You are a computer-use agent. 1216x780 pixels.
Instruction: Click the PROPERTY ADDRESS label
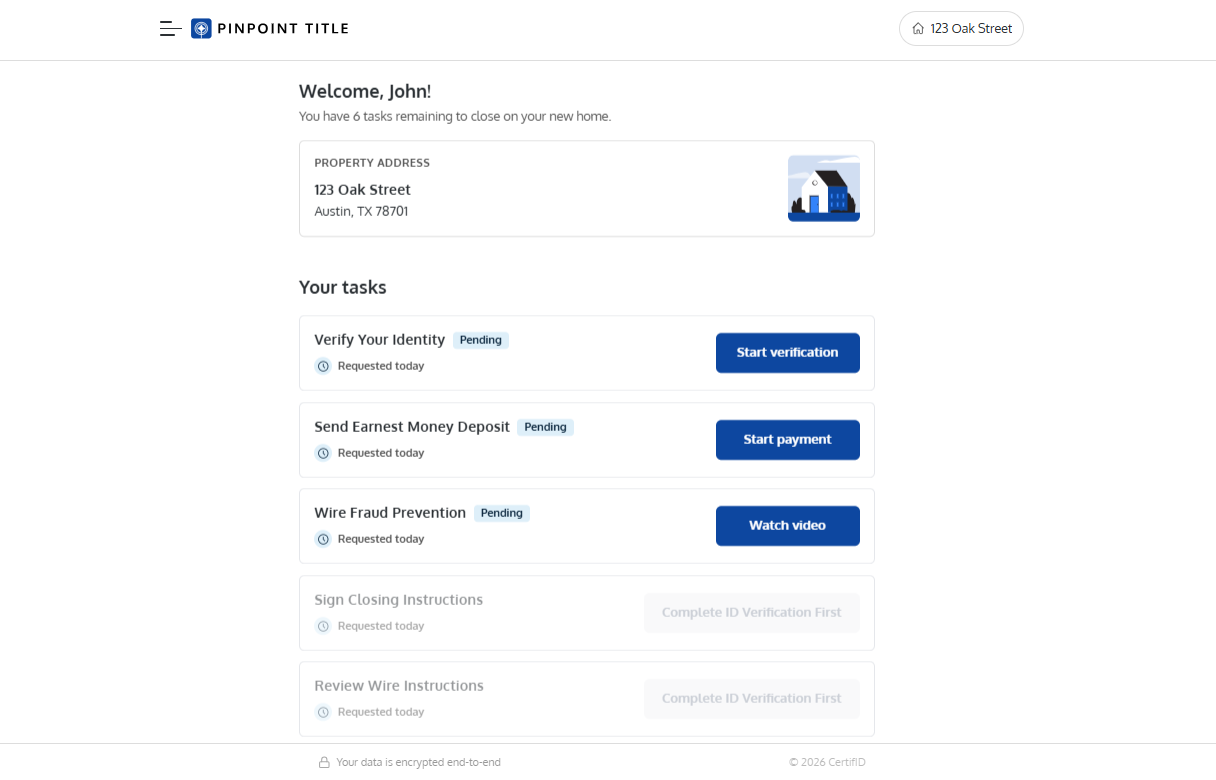(x=372, y=163)
